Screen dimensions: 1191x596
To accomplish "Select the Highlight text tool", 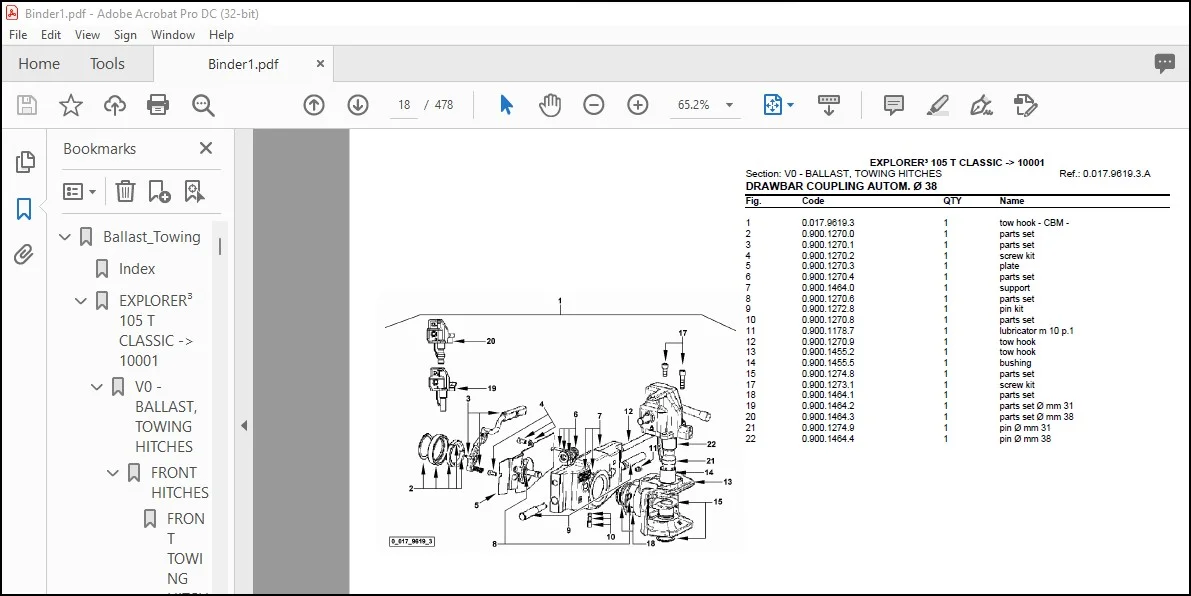I will (938, 105).
